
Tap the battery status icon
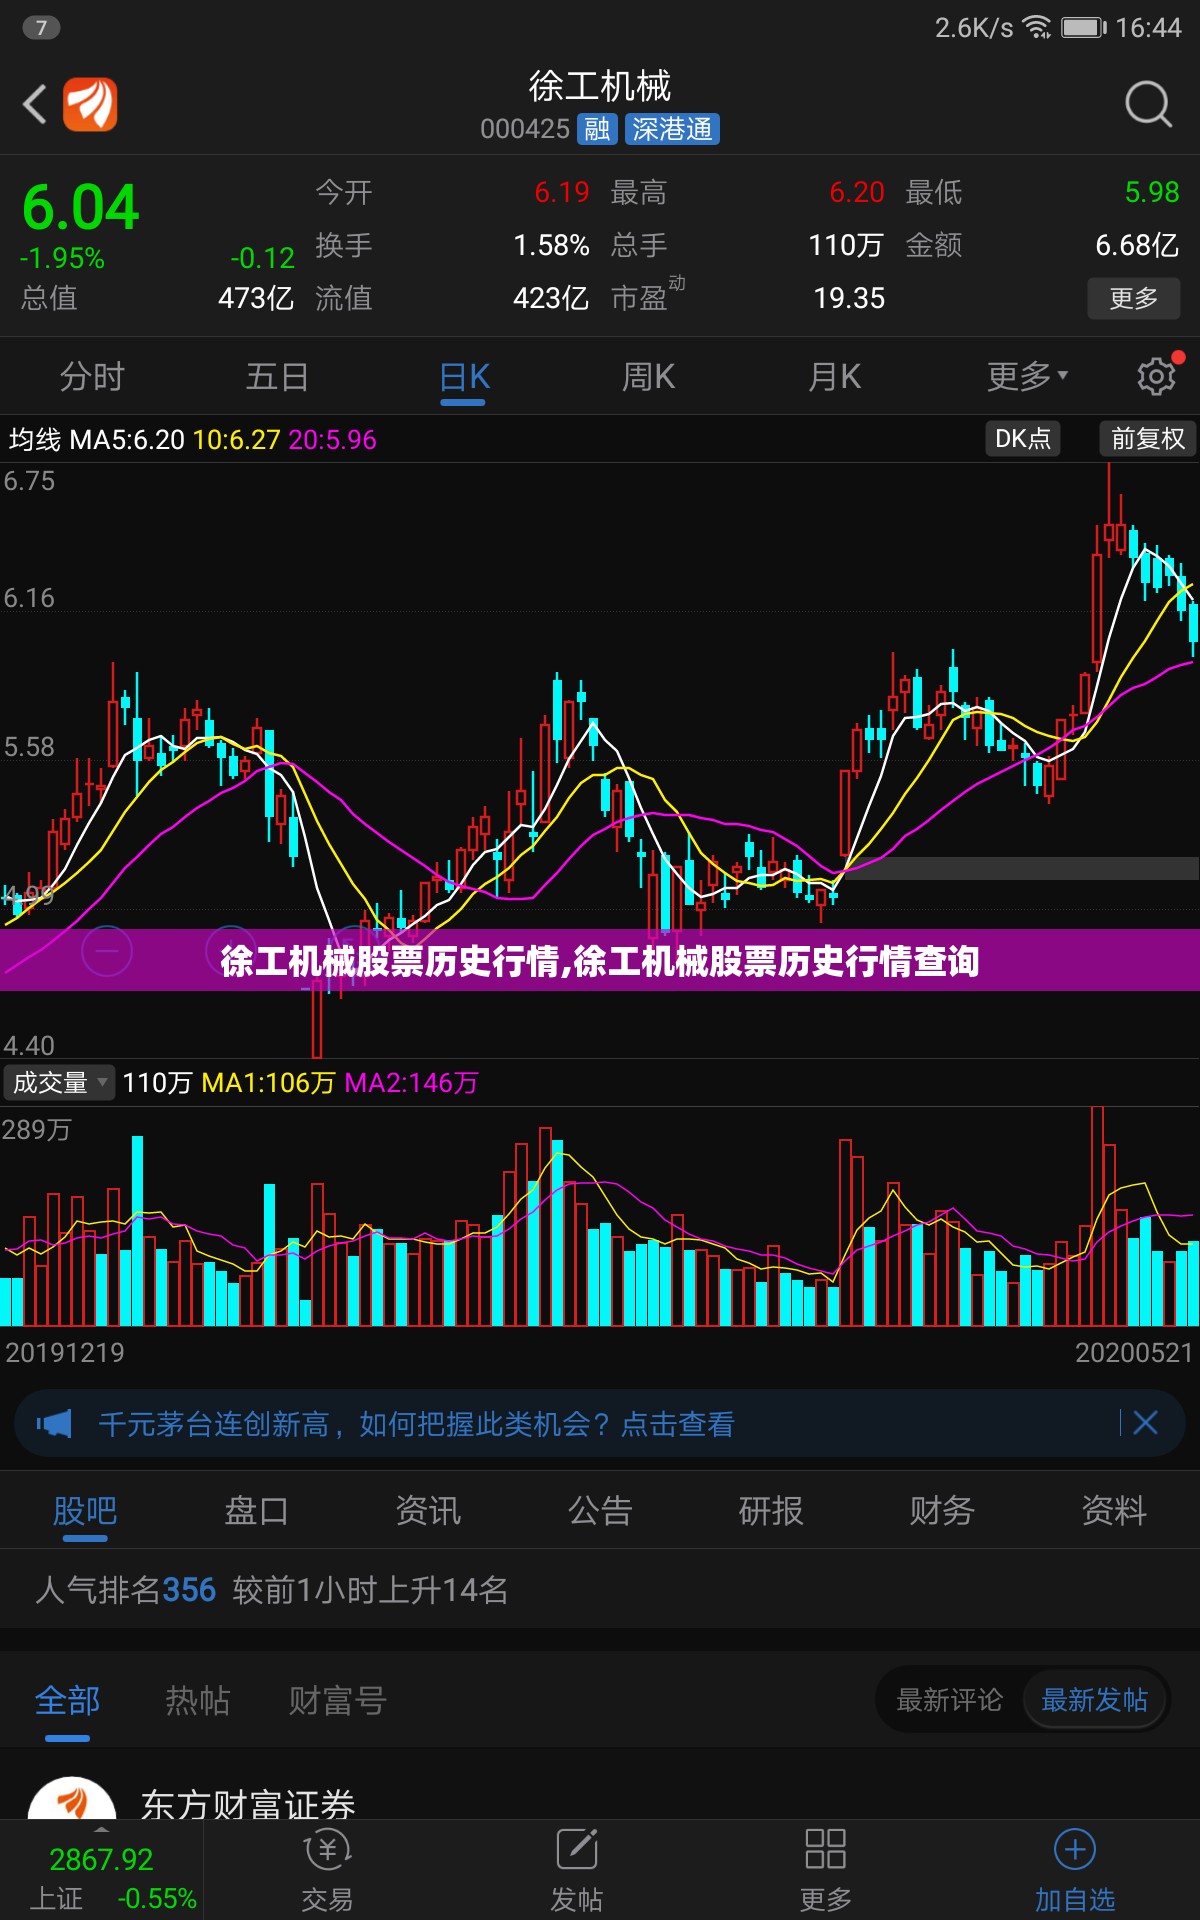[1084, 27]
